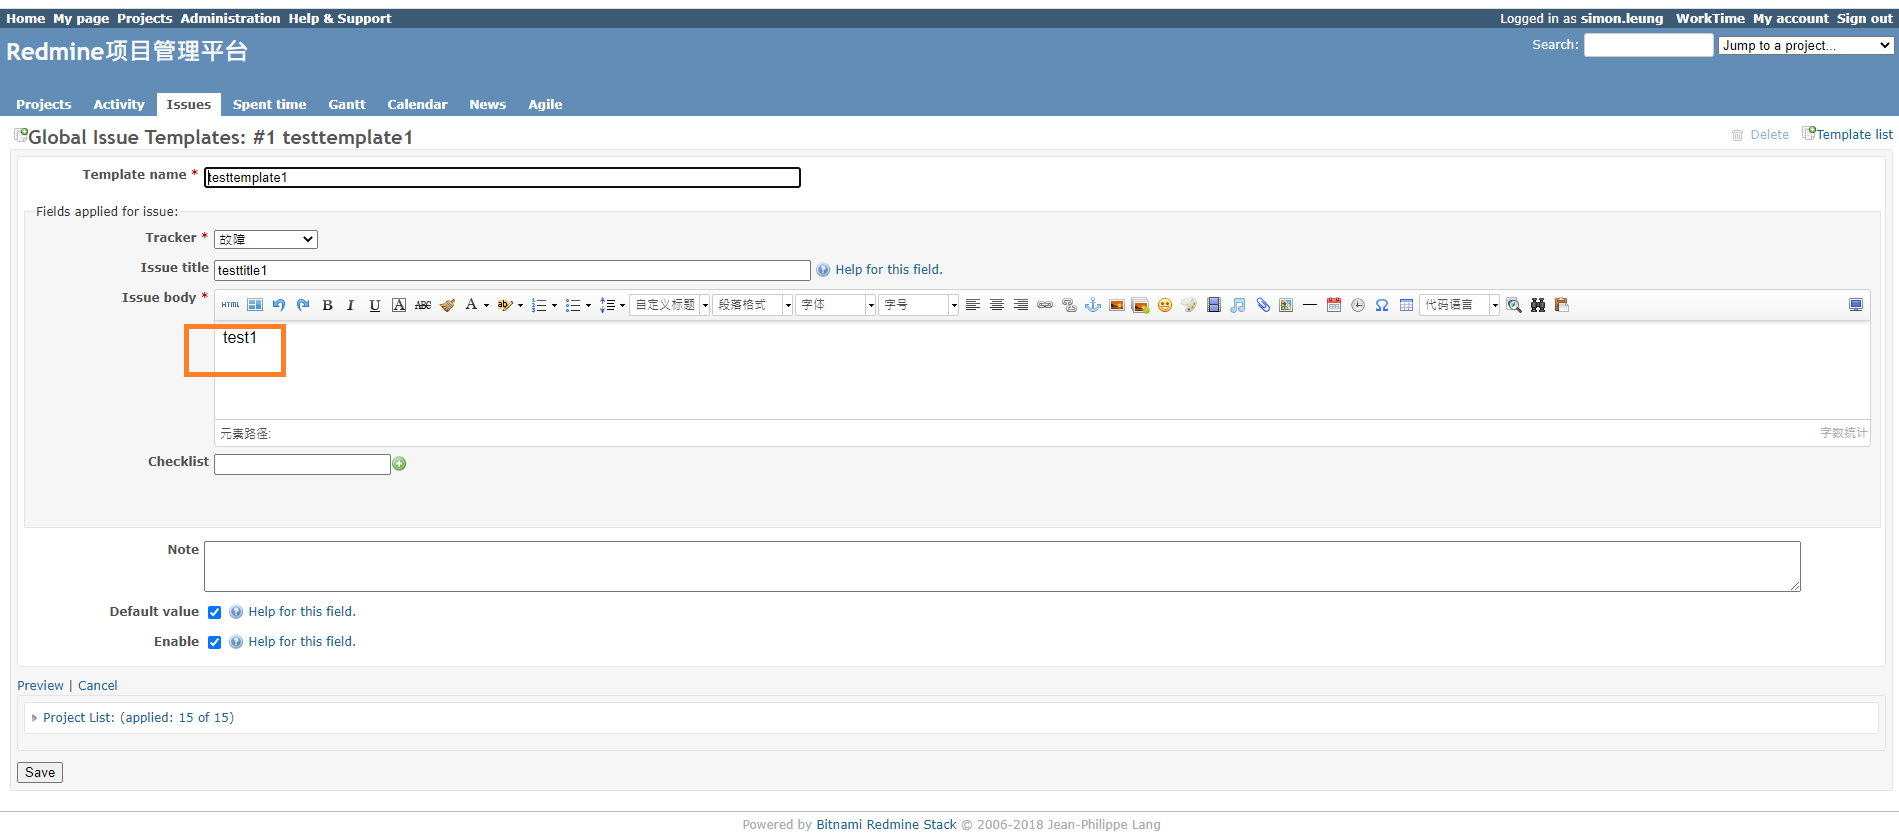This screenshot has height=838, width=1899.
Task: Focus the Issue title field
Action: [x=512, y=271]
